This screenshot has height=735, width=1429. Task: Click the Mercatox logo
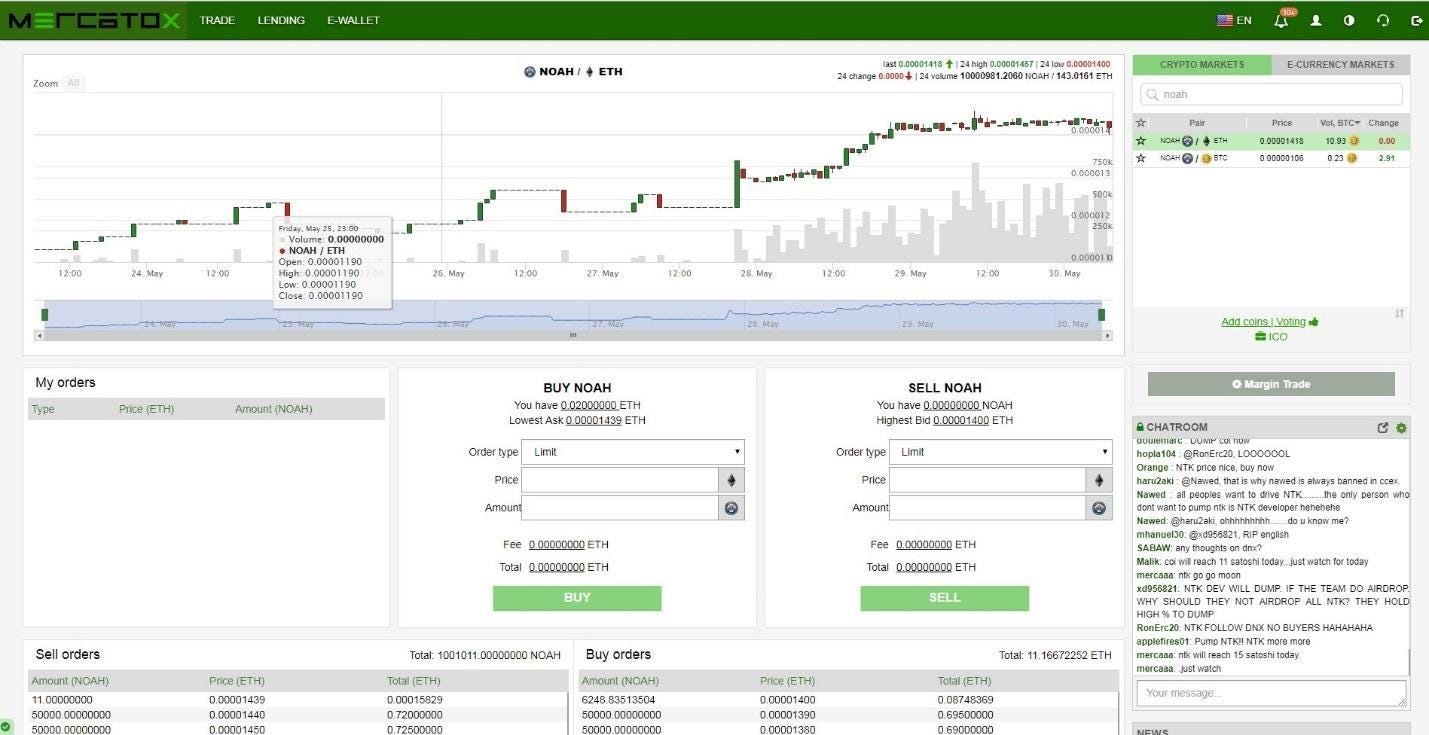94,20
